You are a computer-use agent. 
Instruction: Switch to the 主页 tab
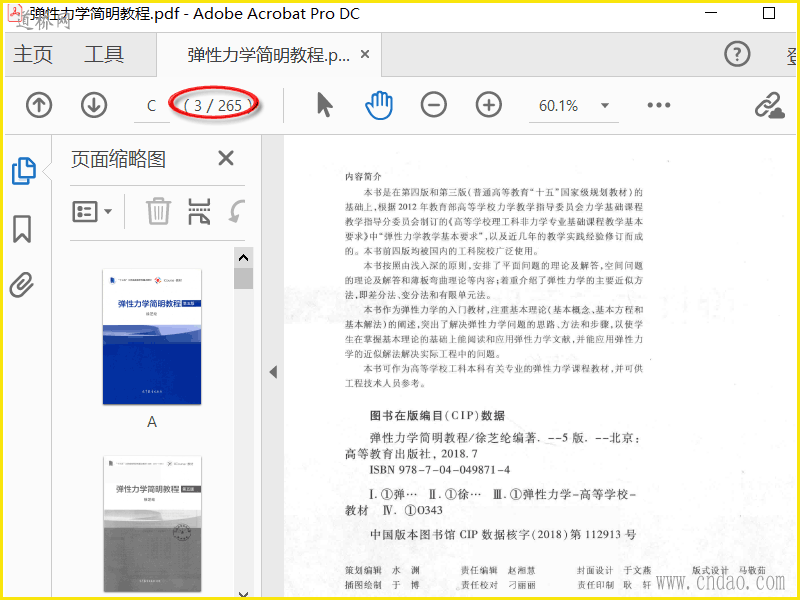(x=33, y=54)
